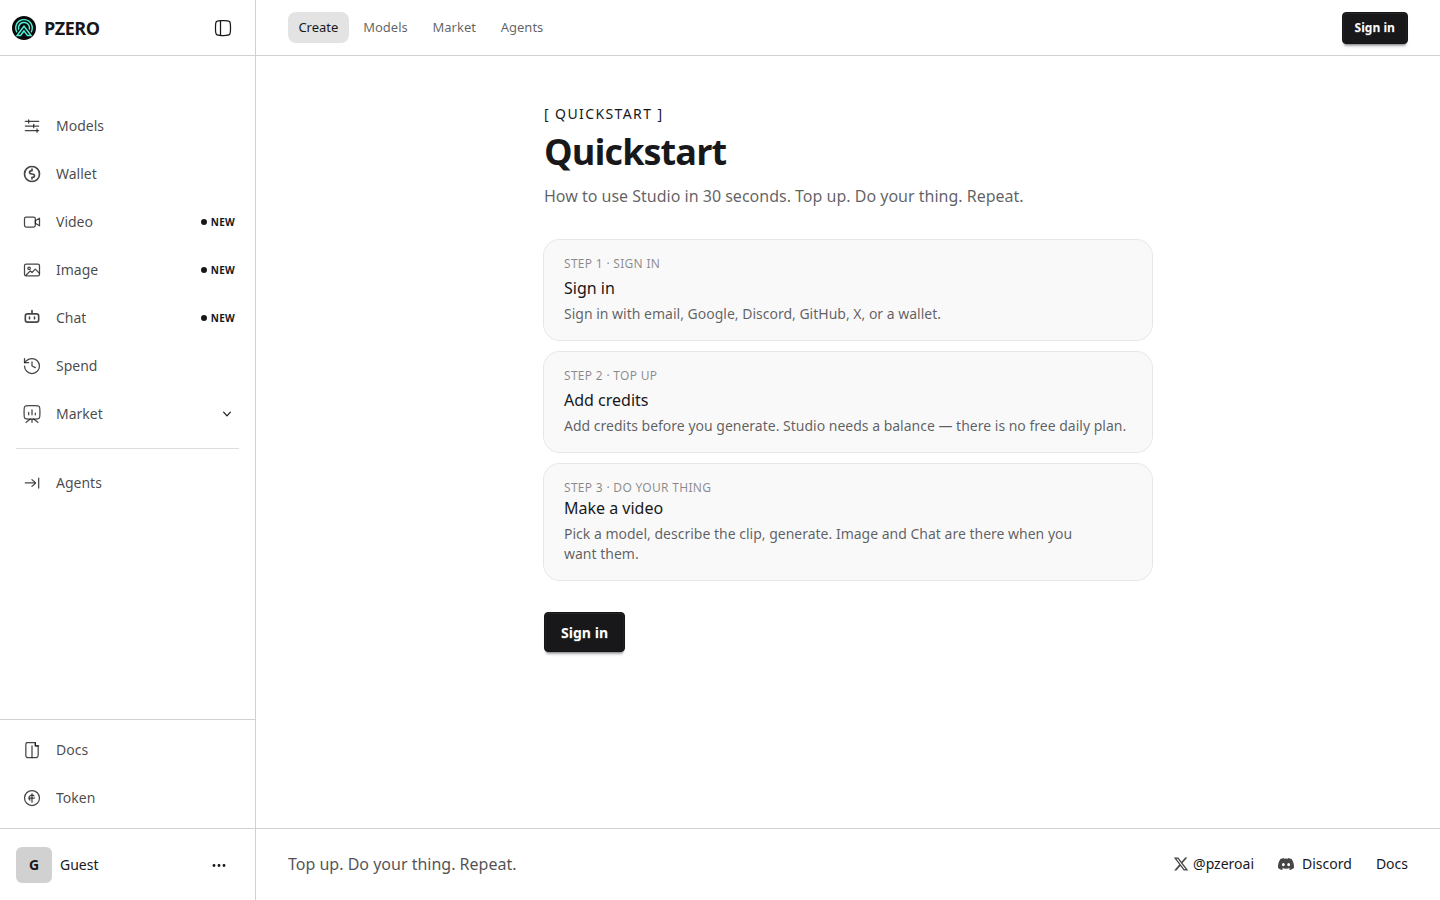Image resolution: width=1440 pixels, height=900 pixels.
Task: Expand the Market chevron in sidebar
Action: click(x=227, y=414)
